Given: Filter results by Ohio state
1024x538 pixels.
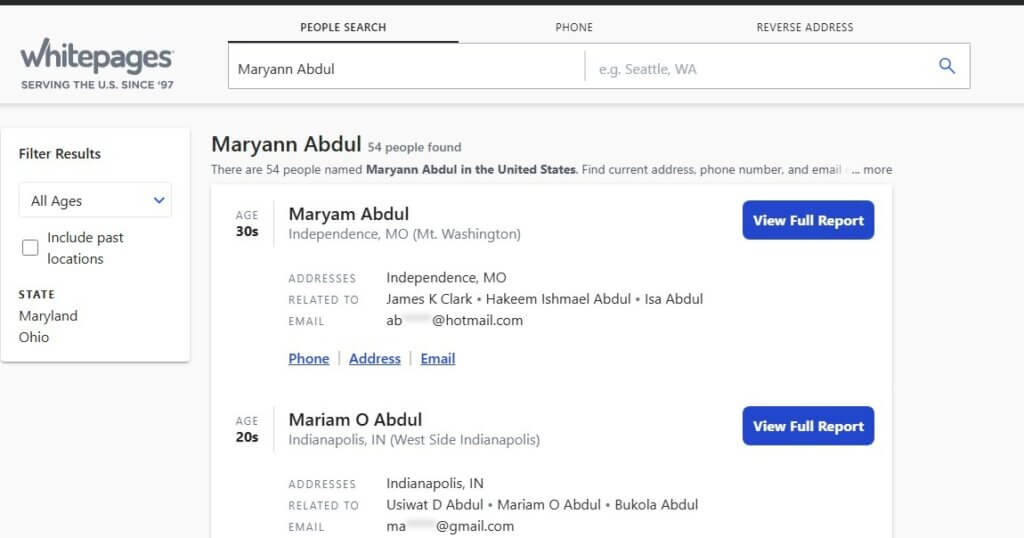Looking at the screenshot, I should tap(34, 337).
